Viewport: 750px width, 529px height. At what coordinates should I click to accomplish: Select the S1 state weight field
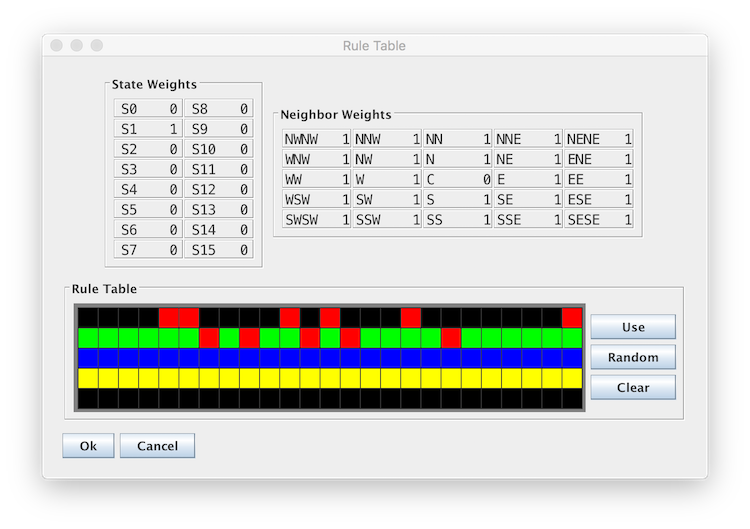148,129
